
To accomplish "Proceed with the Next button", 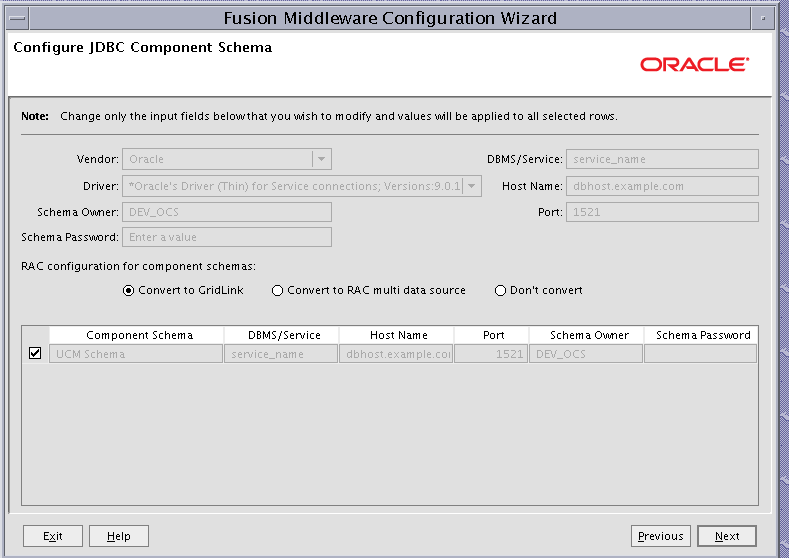I will tap(727, 536).
